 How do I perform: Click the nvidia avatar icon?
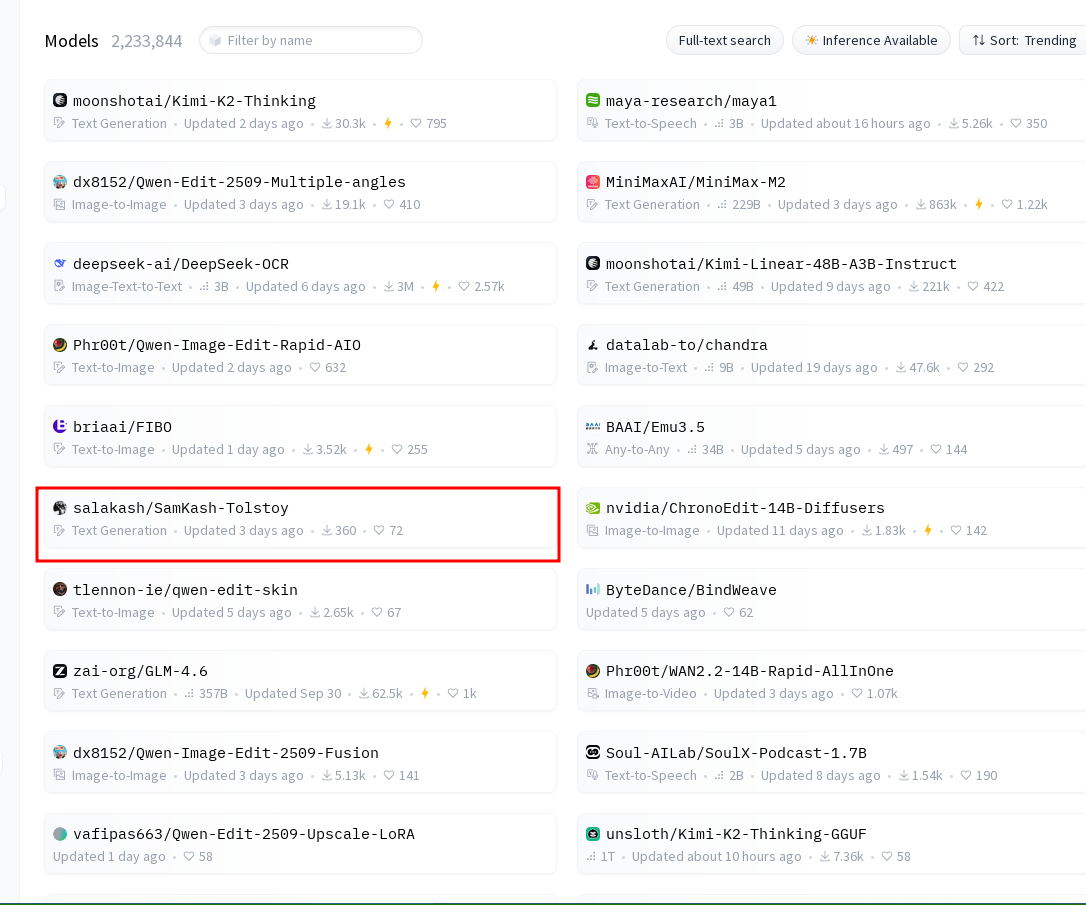(593, 508)
